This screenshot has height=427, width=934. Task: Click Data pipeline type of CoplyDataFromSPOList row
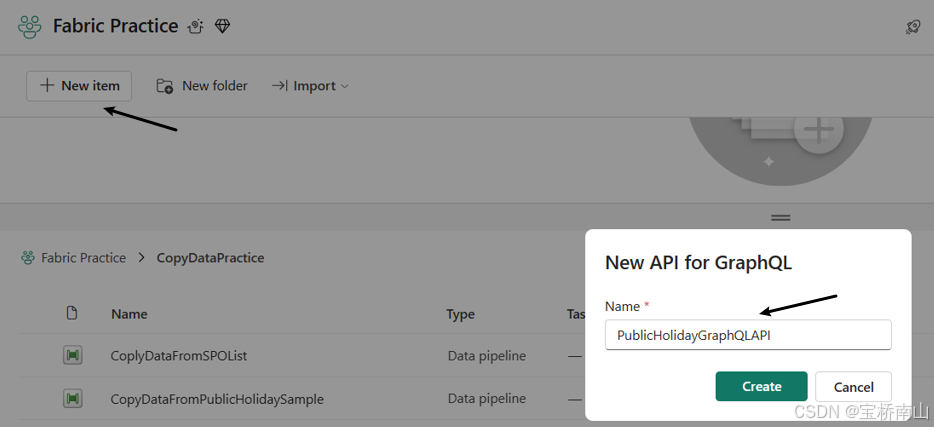tap(487, 356)
